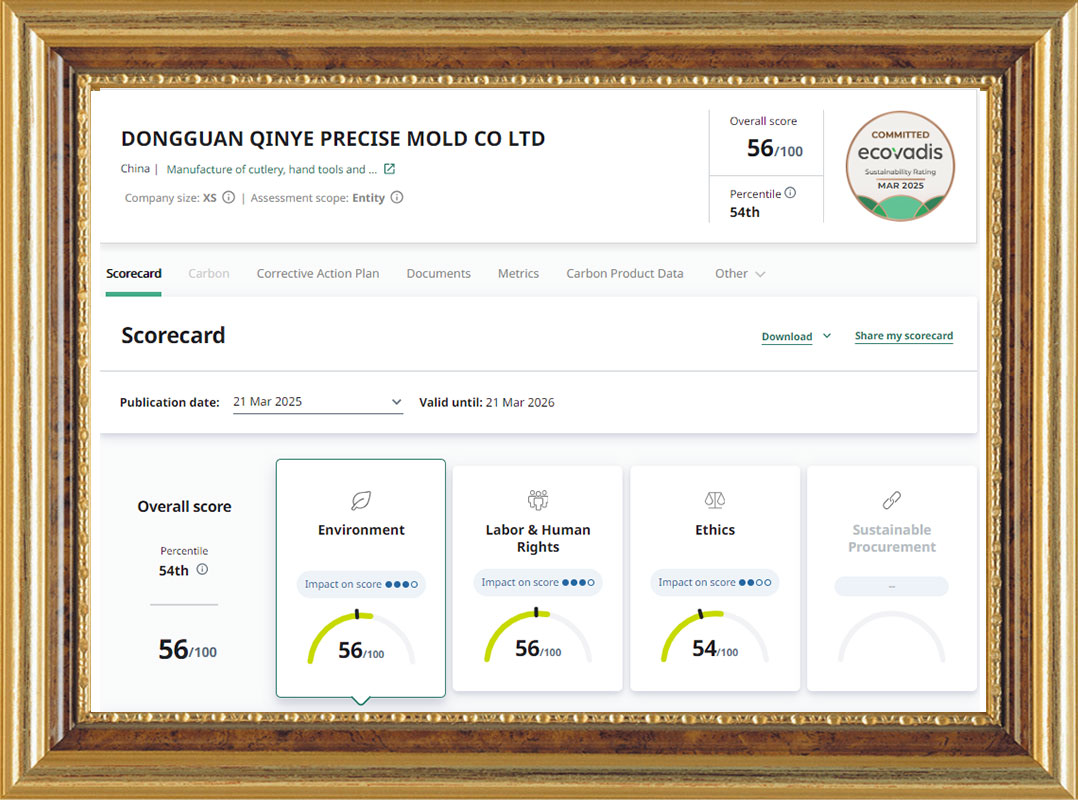The width and height of the screenshot is (1078, 800).
Task: Click the 54th percentile value in header
Action: [x=745, y=212]
